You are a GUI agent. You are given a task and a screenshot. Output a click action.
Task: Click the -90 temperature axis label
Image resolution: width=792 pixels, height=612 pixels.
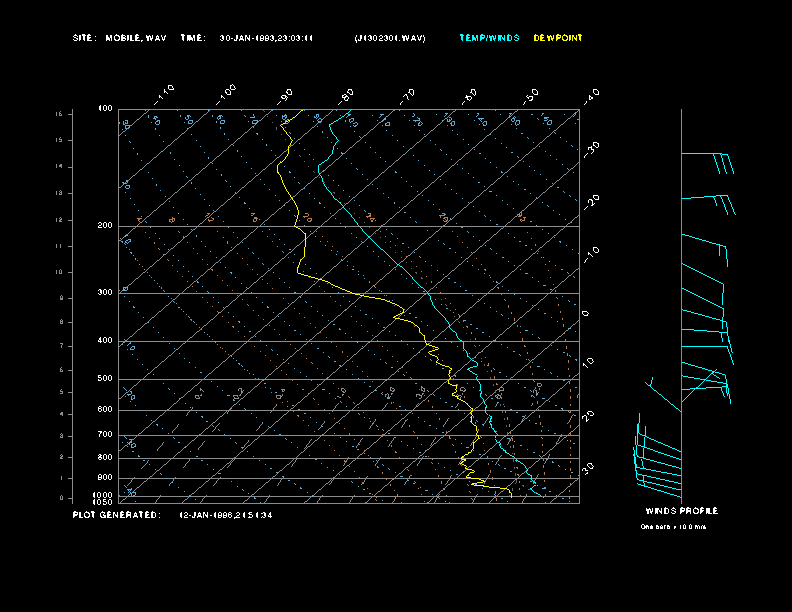click(285, 96)
